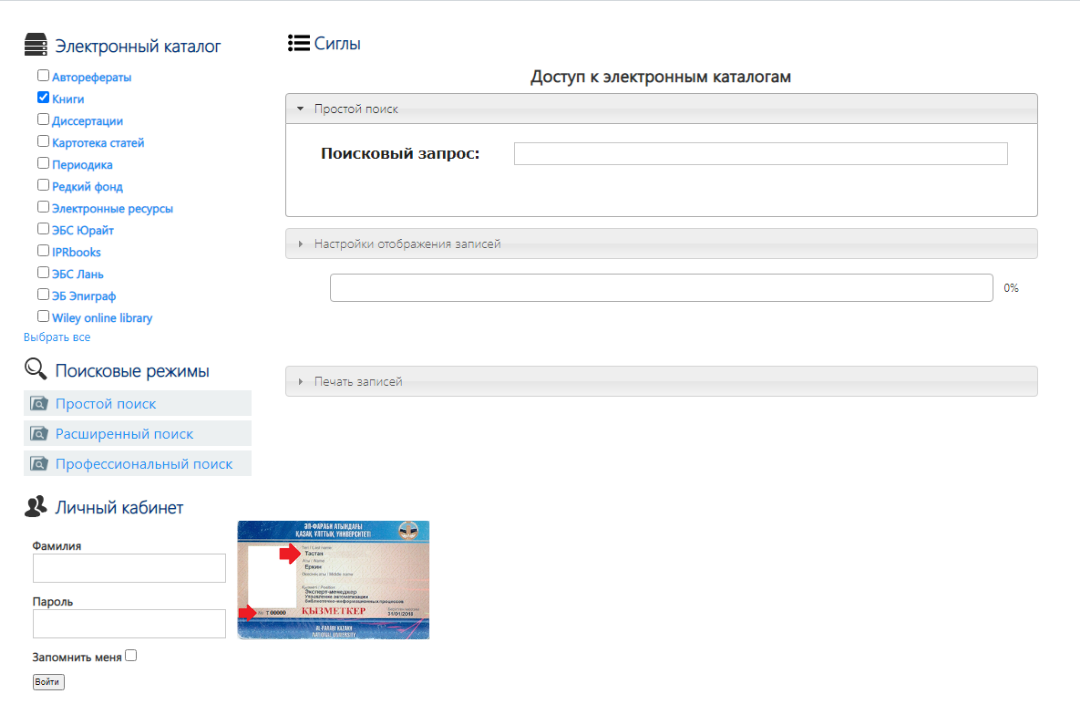Click the search progress bar
This screenshot has width=1080, height=722.
pos(661,288)
